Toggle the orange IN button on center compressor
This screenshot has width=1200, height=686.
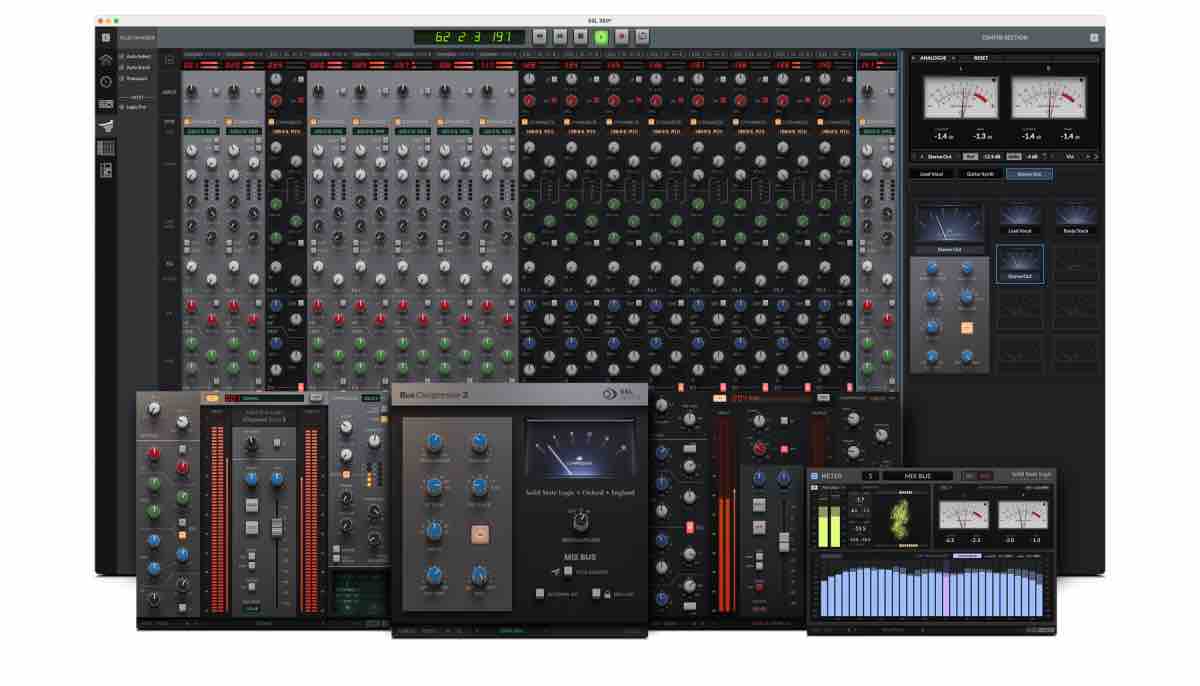click(967, 327)
